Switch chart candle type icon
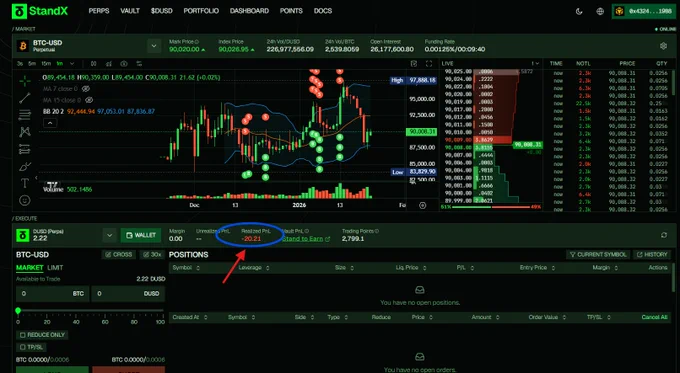The height and width of the screenshot is (373, 680). click(x=93, y=64)
